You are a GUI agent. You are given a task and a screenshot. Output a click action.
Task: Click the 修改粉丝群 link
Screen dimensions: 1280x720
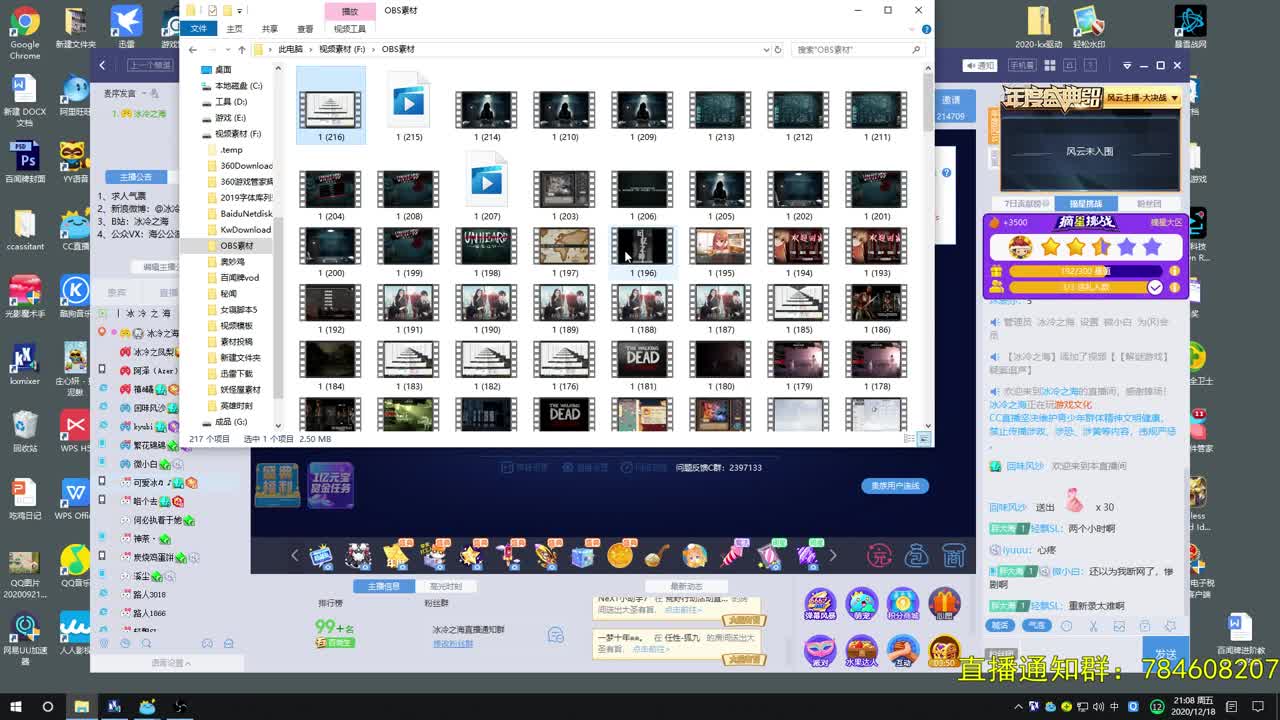point(453,644)
